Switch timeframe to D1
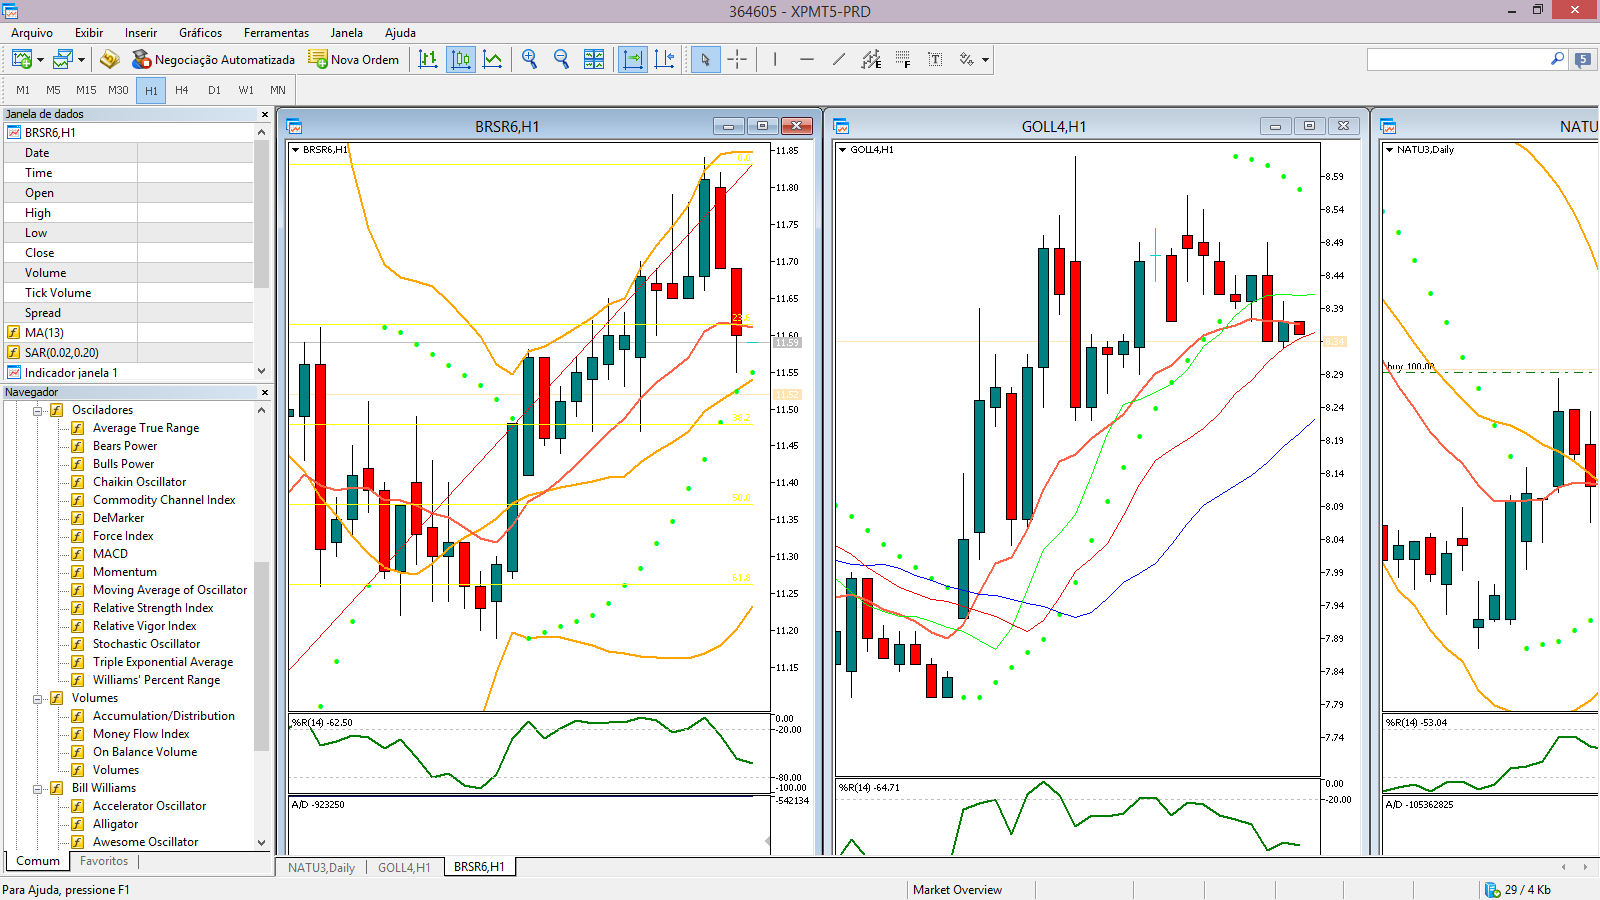 coord(214,89)
